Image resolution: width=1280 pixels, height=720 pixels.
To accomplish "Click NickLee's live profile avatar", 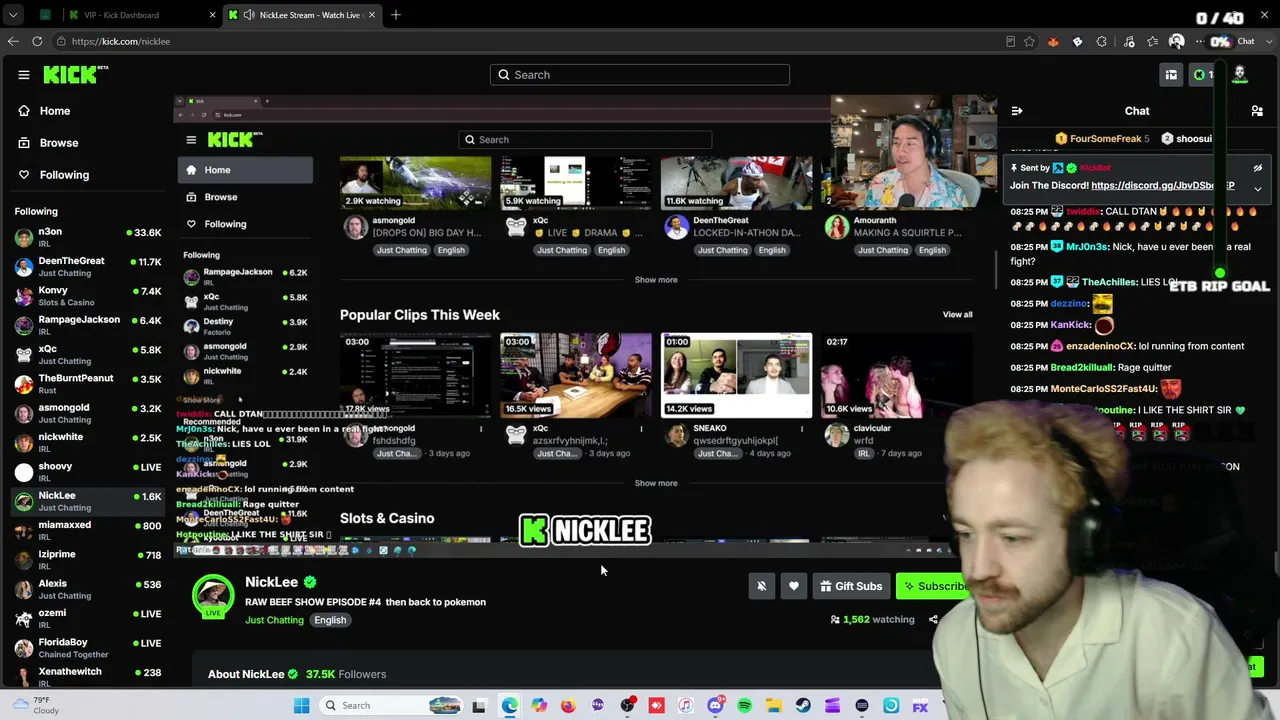I will pos(213,595).
